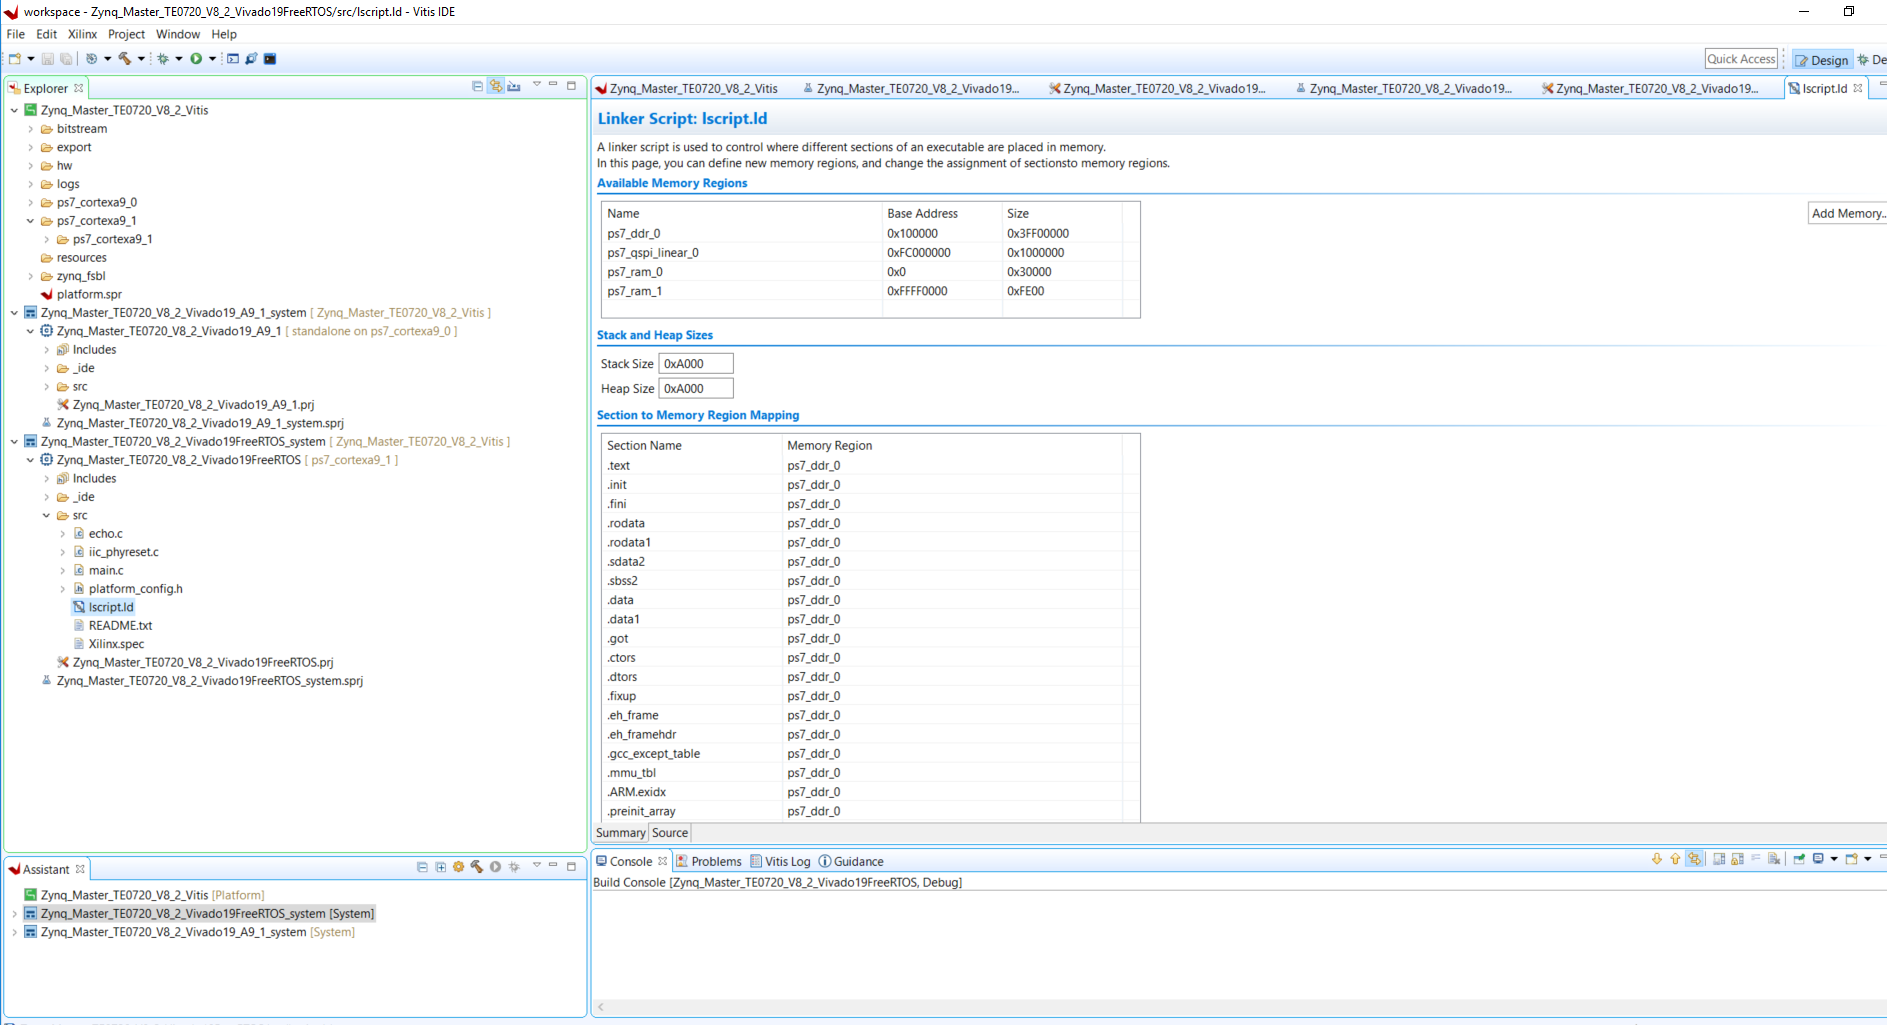Expand the bitstream folder in Explorer
This screenshot has height=1025, width=1887.
31,129
